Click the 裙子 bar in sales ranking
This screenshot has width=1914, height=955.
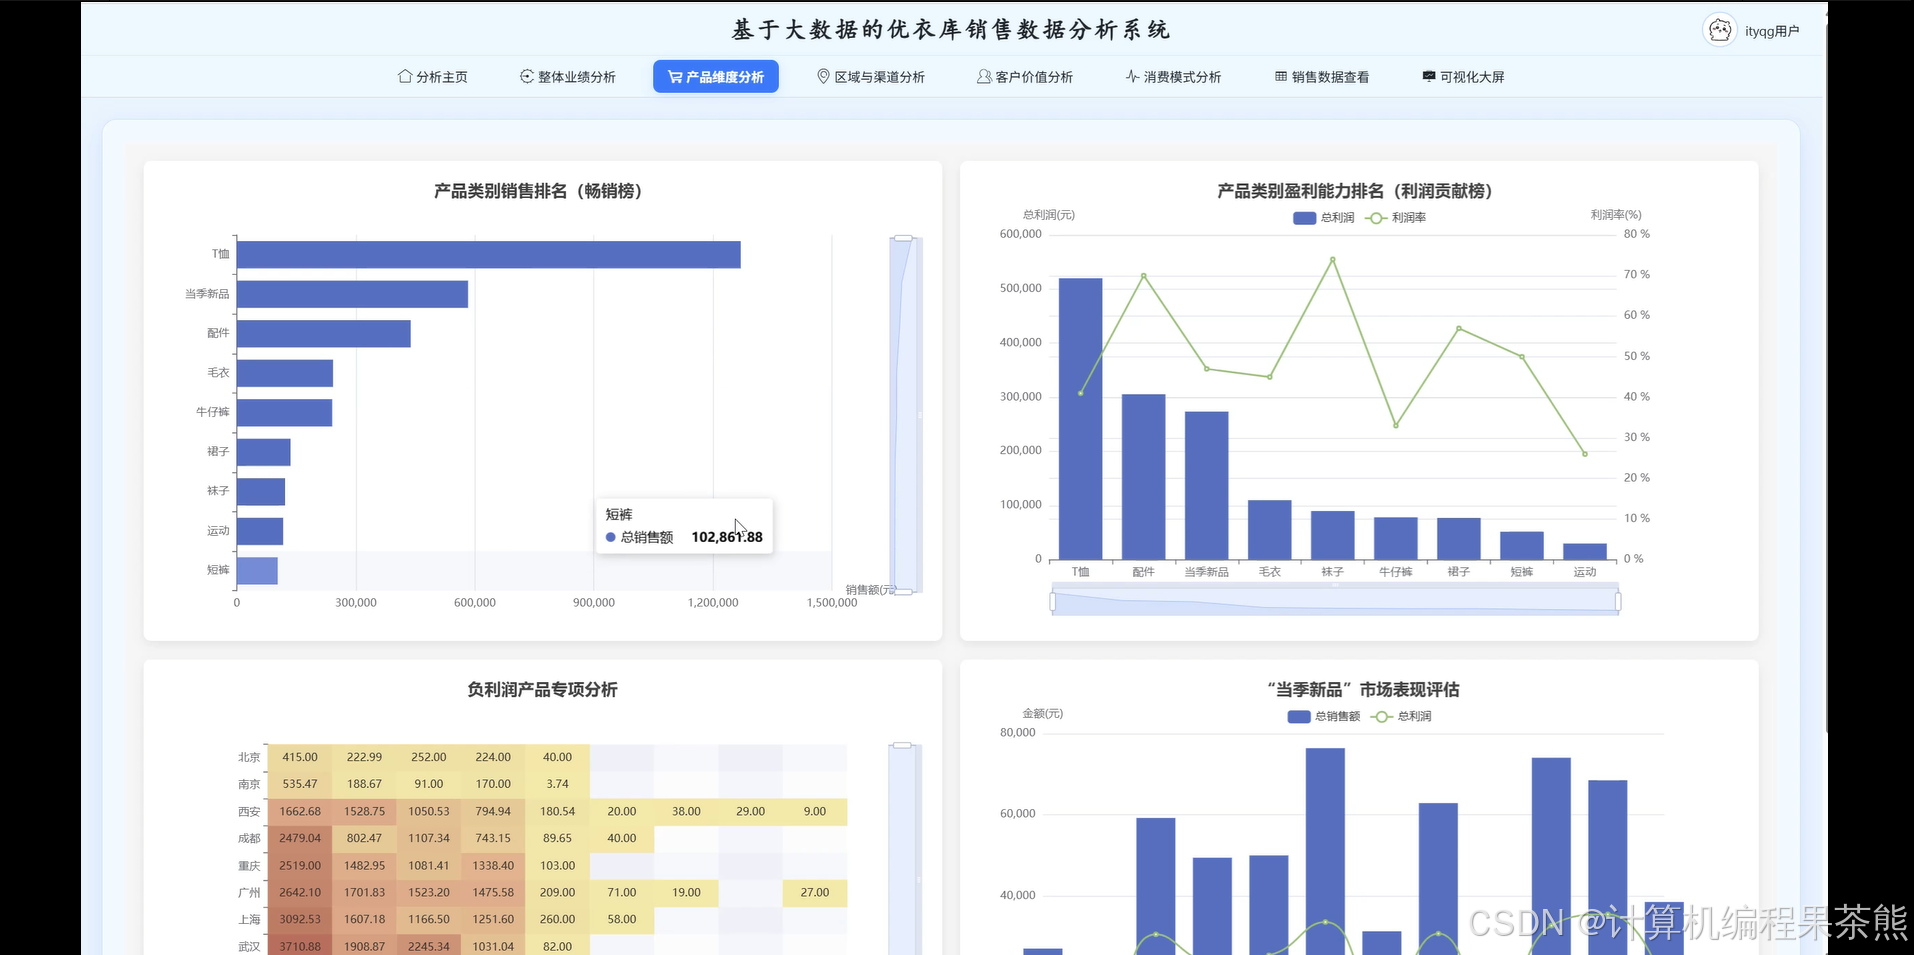click(x=264, y=452)
